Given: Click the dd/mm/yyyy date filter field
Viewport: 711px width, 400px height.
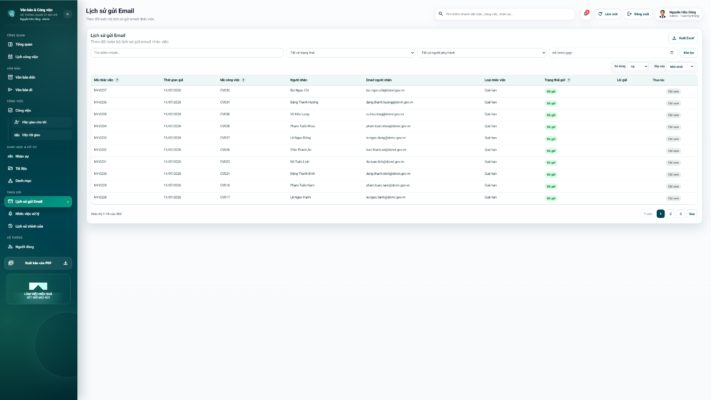Looking at the screenshot, I should [613, 53].
